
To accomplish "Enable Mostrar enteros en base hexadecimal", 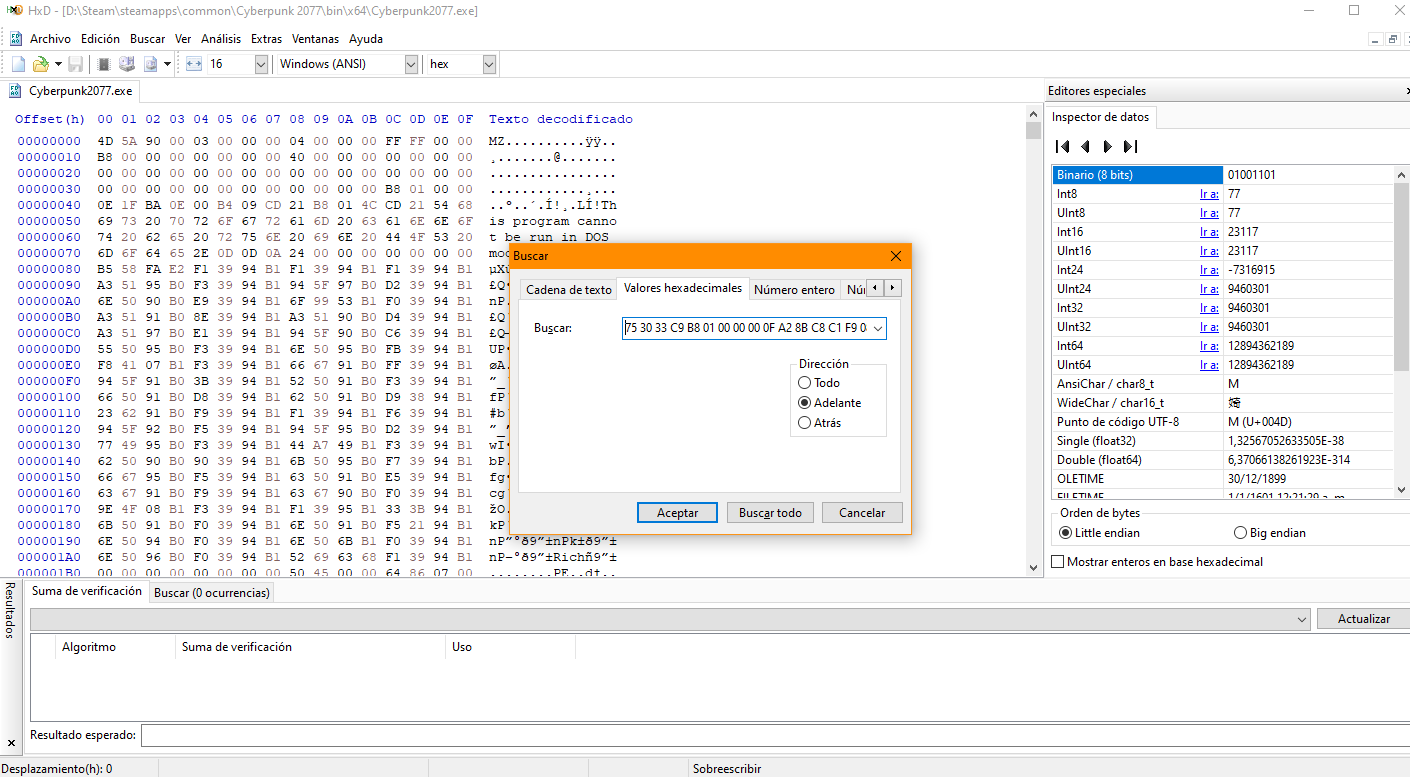I will 1158,562.
